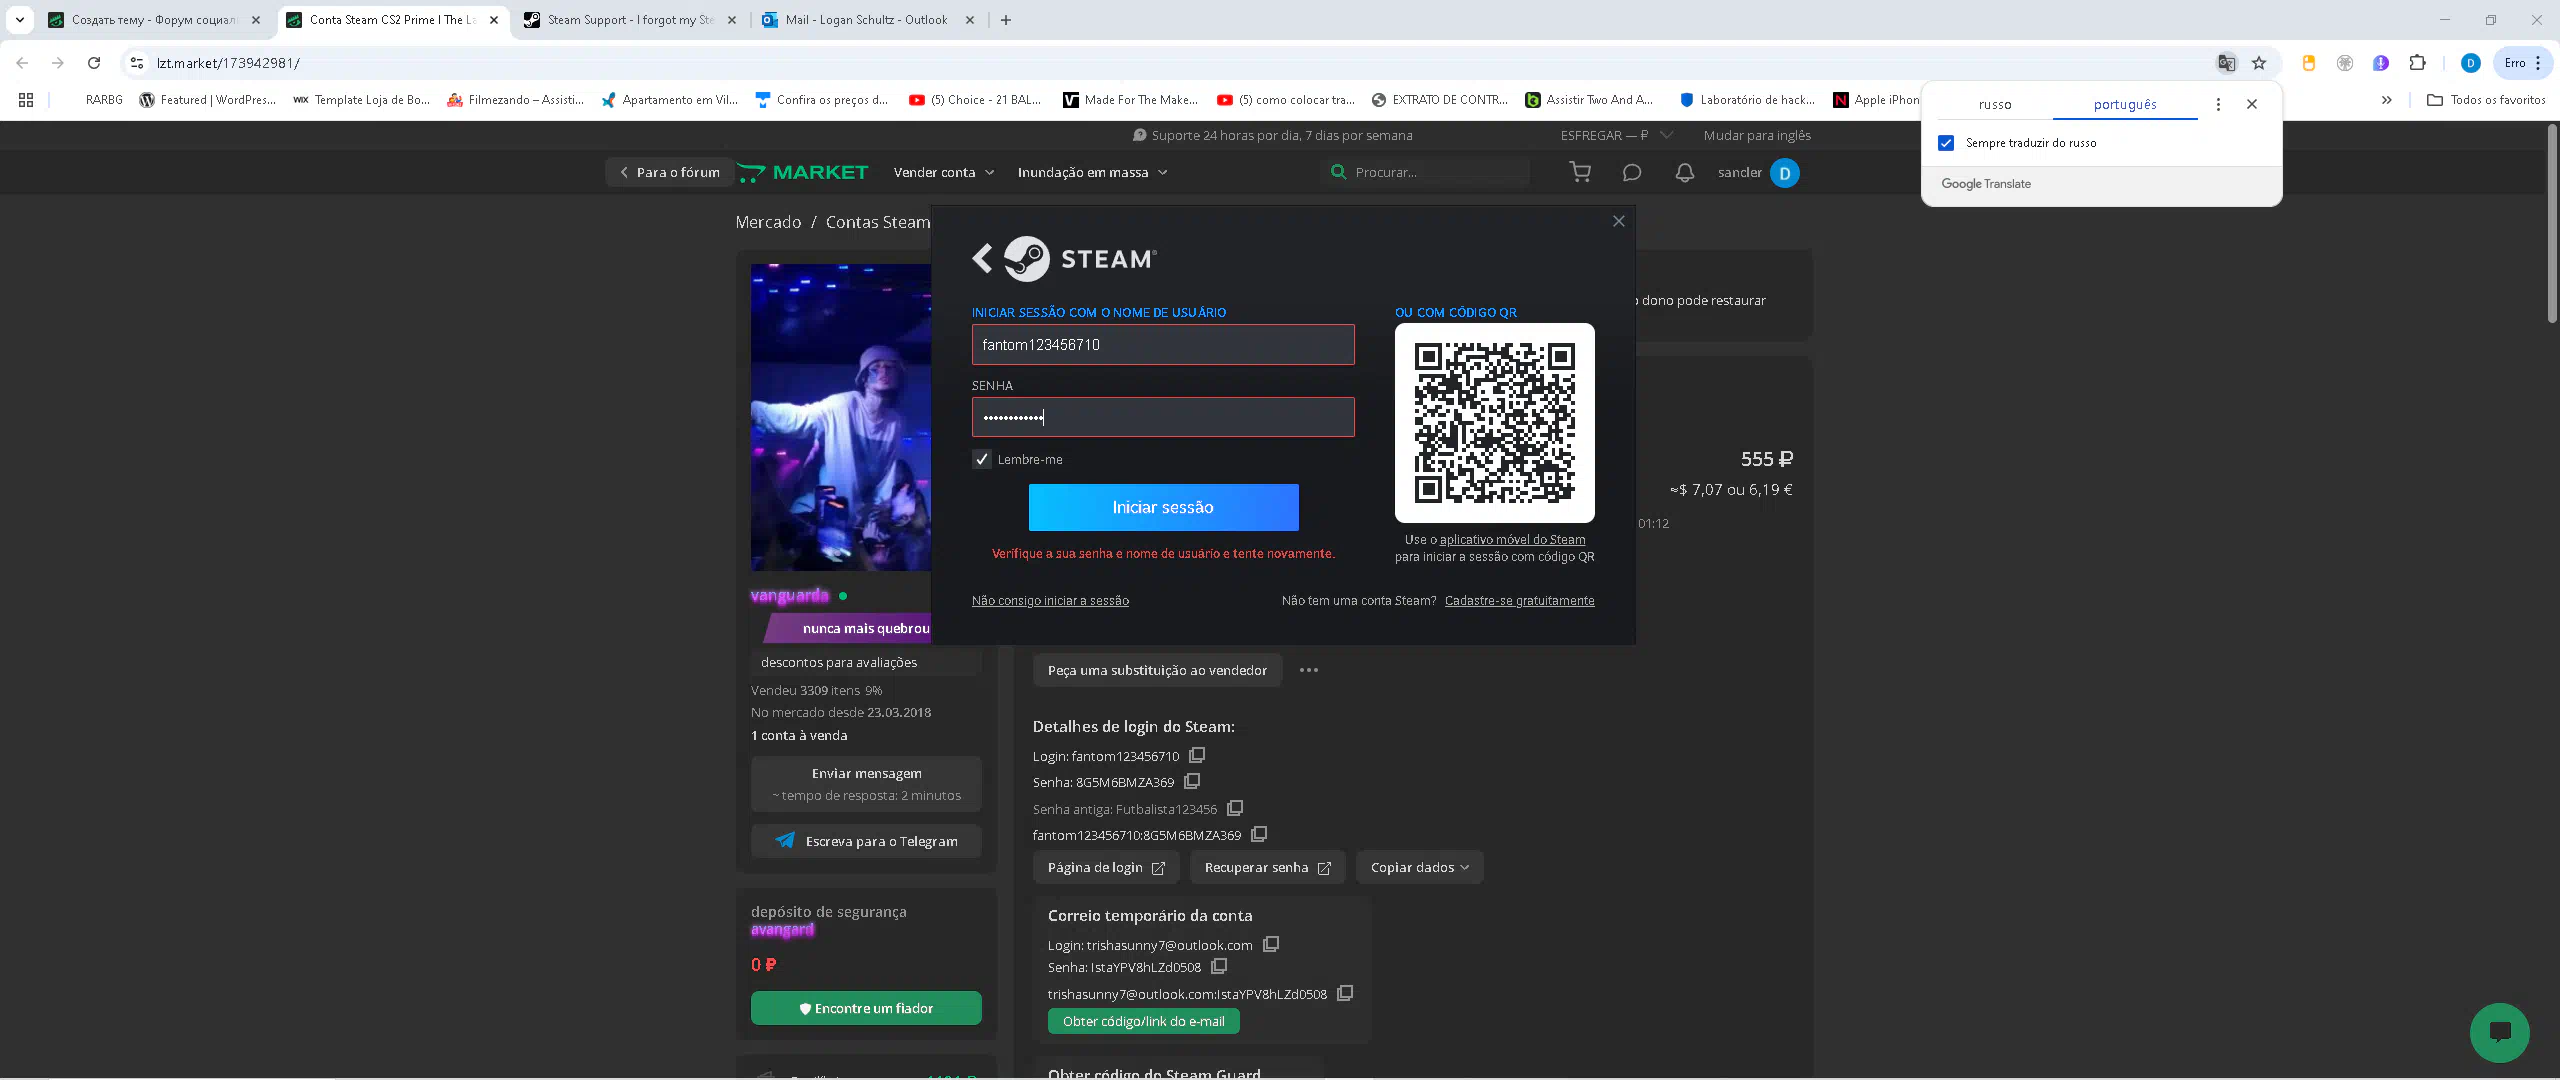Image resolution: width=2560 pixels, height=1080 pixels.
Task: Open the currency dropdown ESFREGAR — ₽
Action: click(1616, 135)
